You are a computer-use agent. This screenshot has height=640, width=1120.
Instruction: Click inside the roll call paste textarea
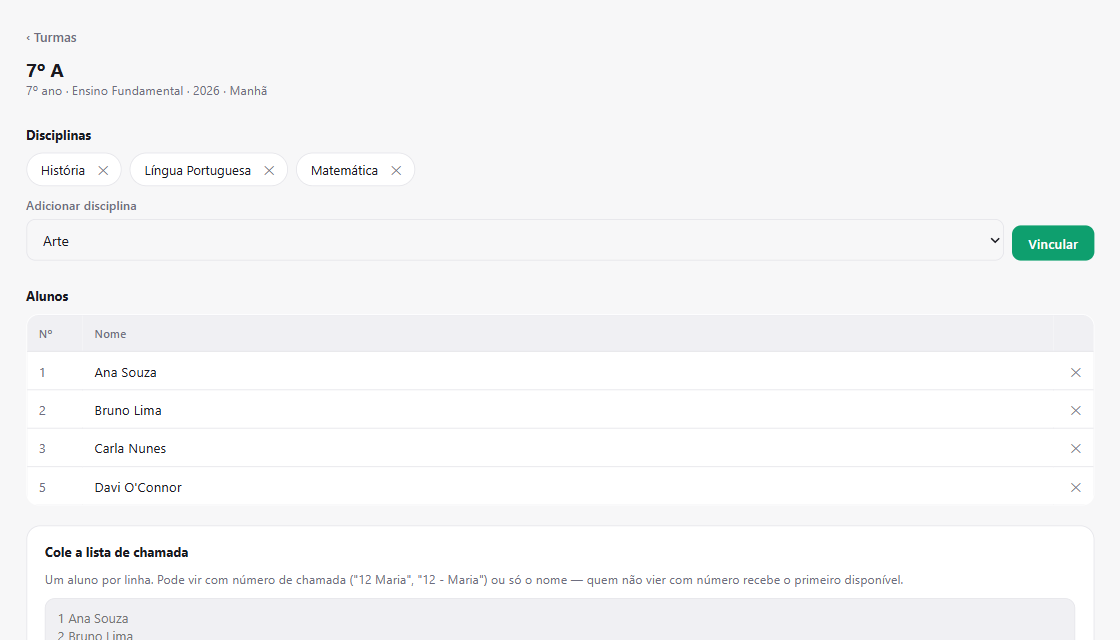(x=560, y=620)
